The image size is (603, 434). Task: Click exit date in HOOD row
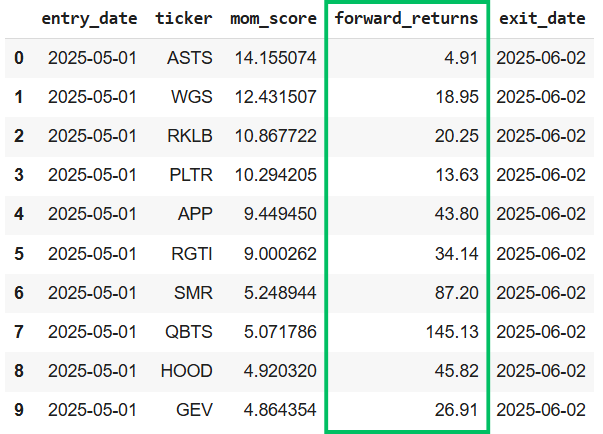click(541, 371)
